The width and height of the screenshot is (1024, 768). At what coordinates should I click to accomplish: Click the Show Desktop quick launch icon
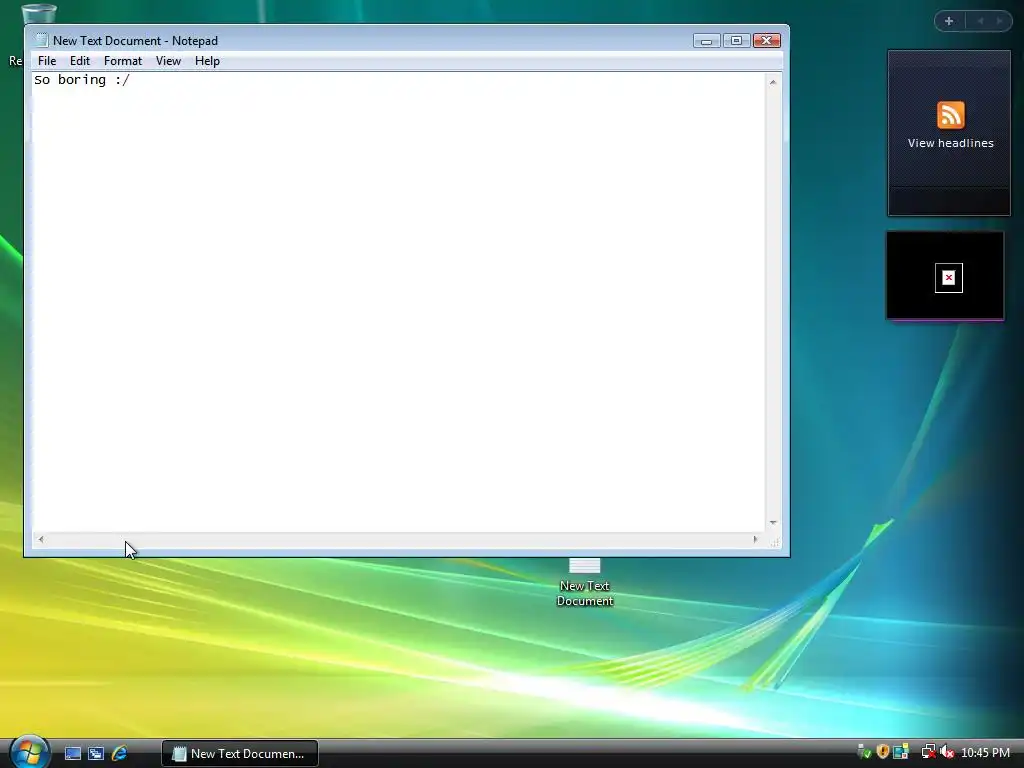point(72,754)
